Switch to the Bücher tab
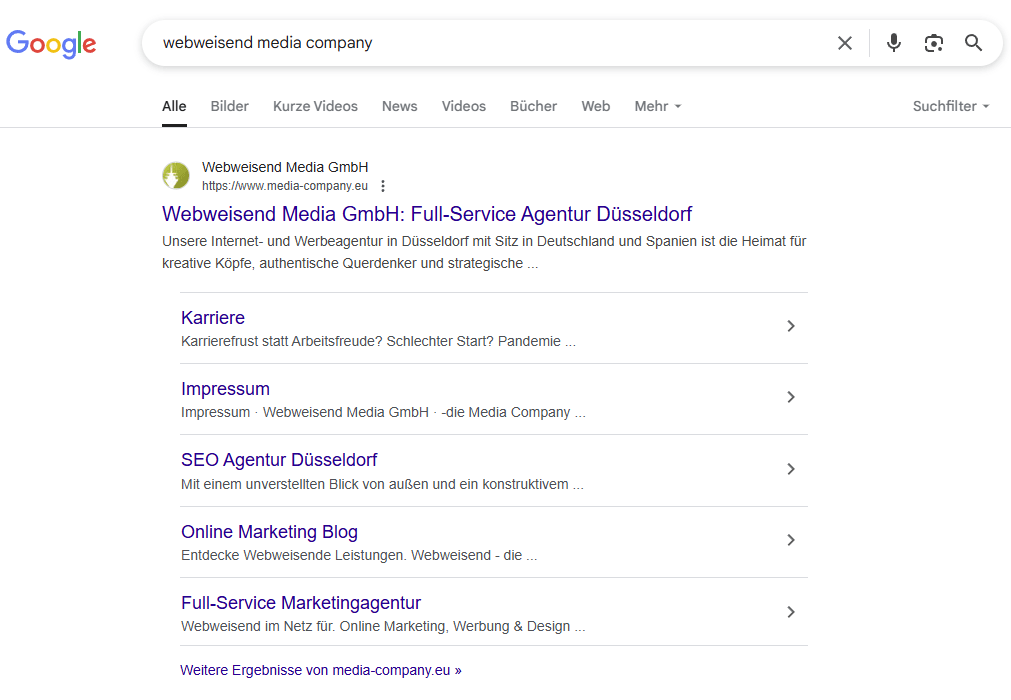The width and height of the screenshot is (1011, 700). click(x=533, y=106)
